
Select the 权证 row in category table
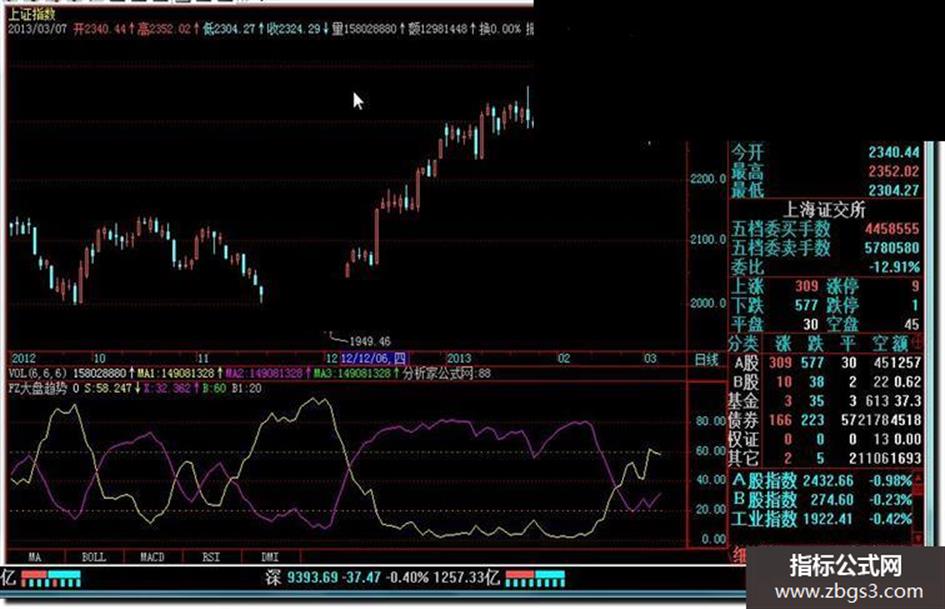(824, 439)
